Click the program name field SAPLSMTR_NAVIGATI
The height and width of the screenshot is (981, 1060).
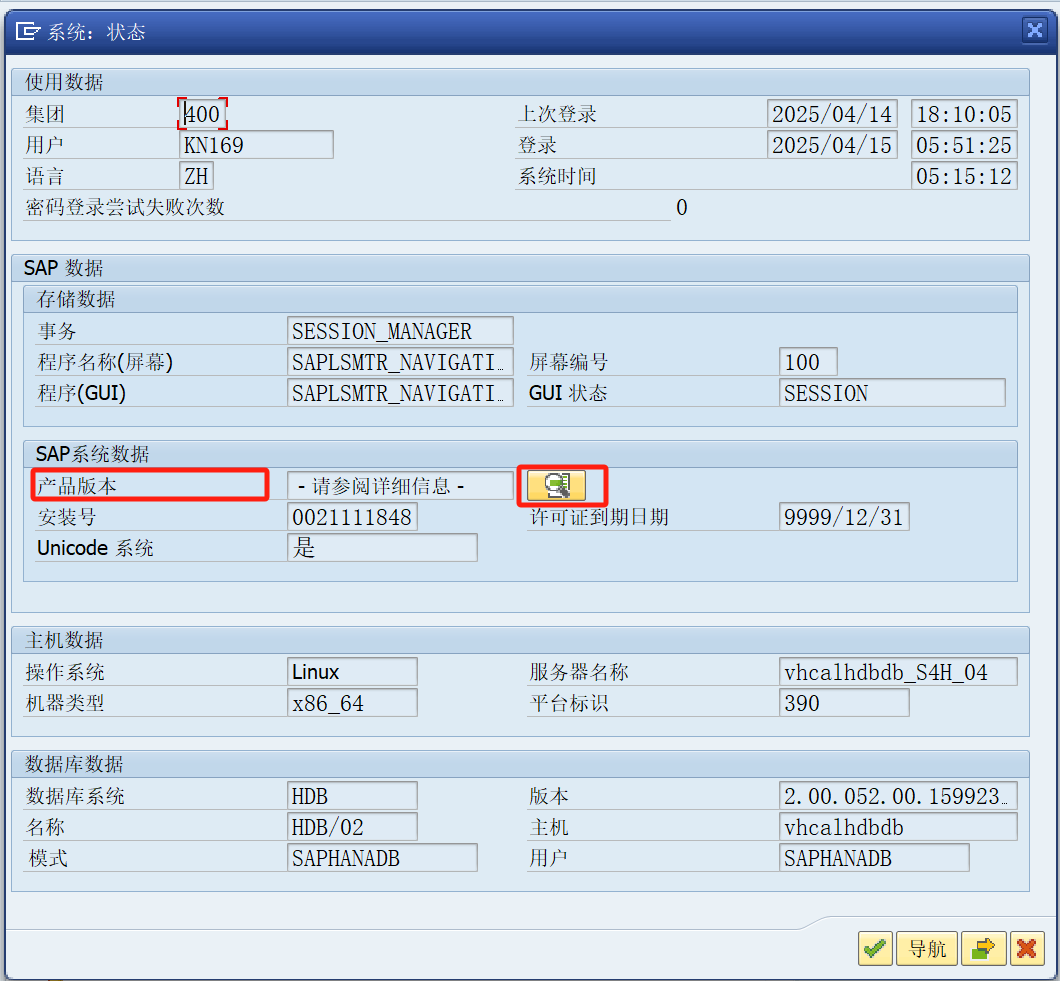tap(399, 361)
